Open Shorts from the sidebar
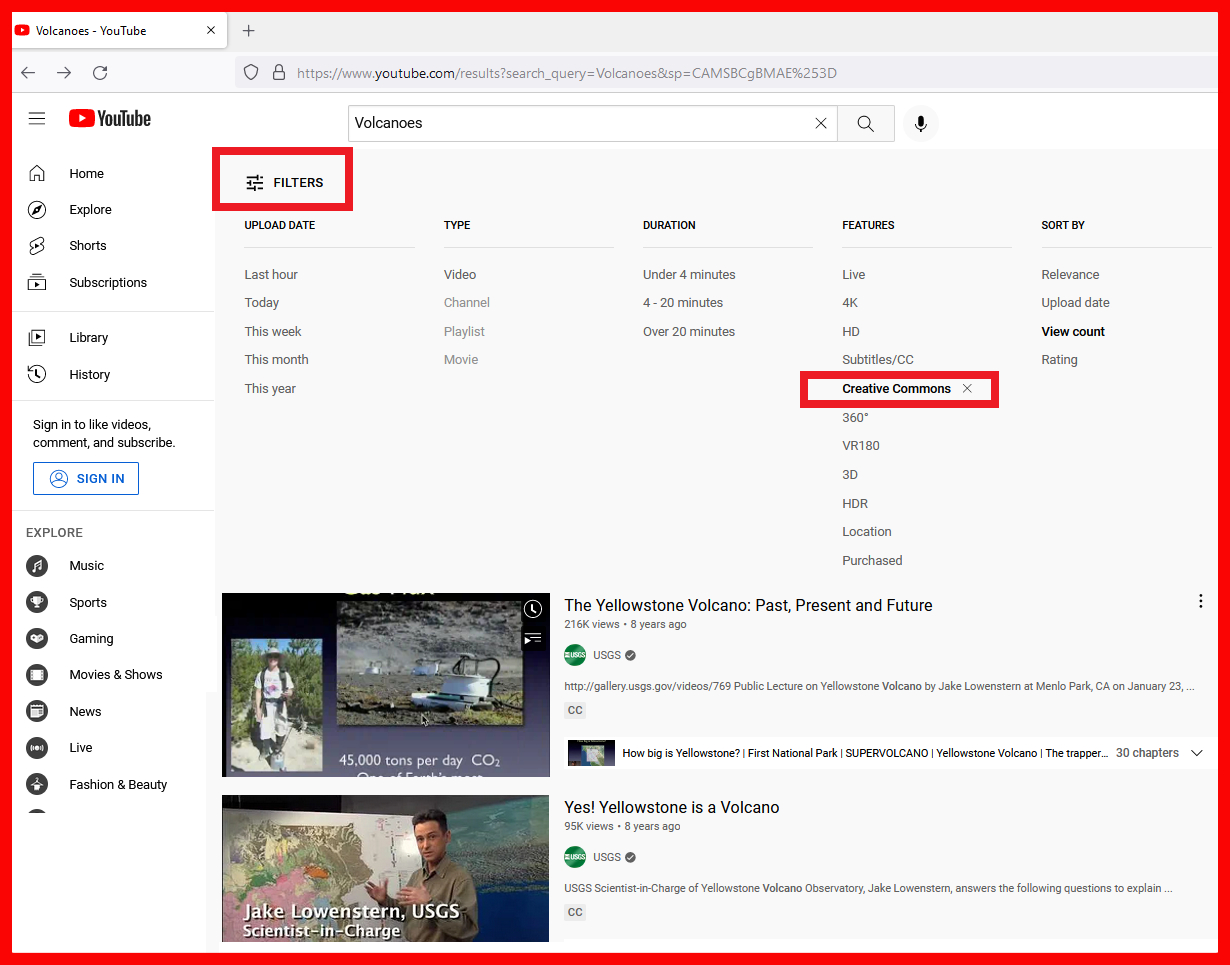 click(x=87, y=246)
